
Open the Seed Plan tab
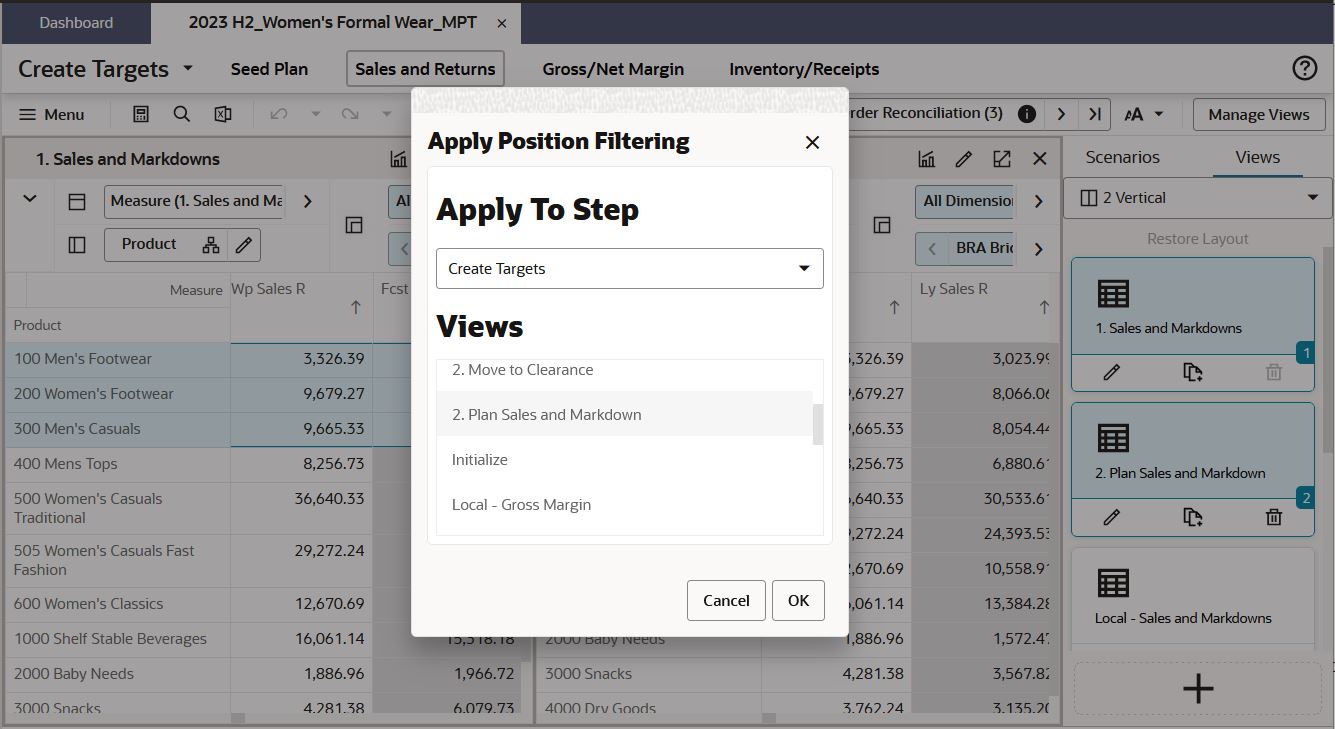point(269,68)
